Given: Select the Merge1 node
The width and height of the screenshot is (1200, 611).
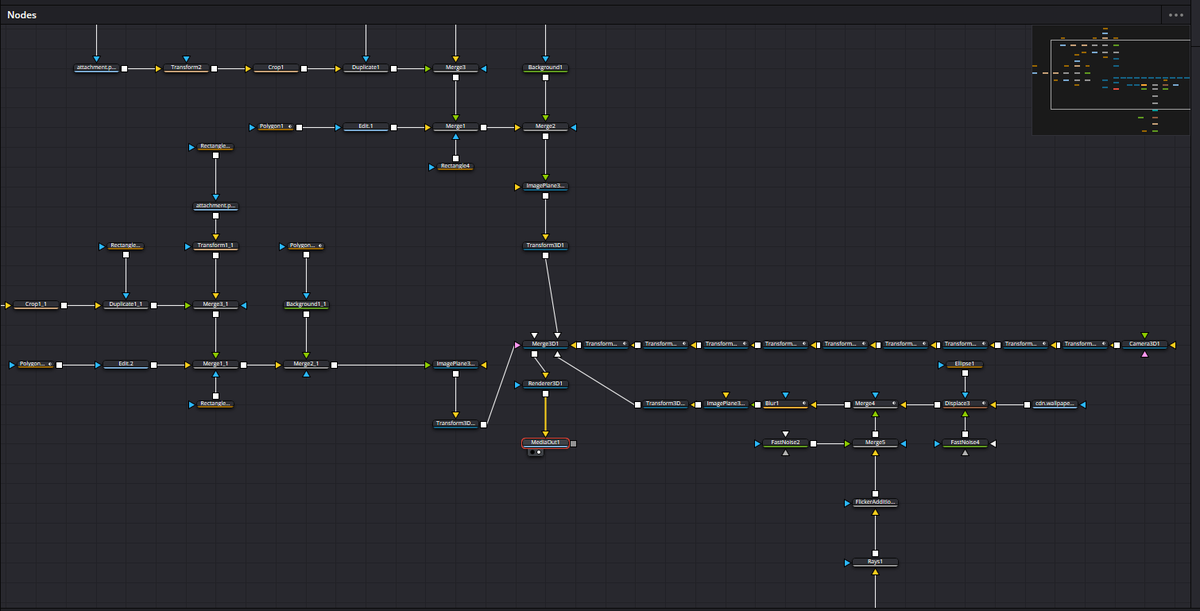Looking at the screenshot, I should [x=455, y=127].
